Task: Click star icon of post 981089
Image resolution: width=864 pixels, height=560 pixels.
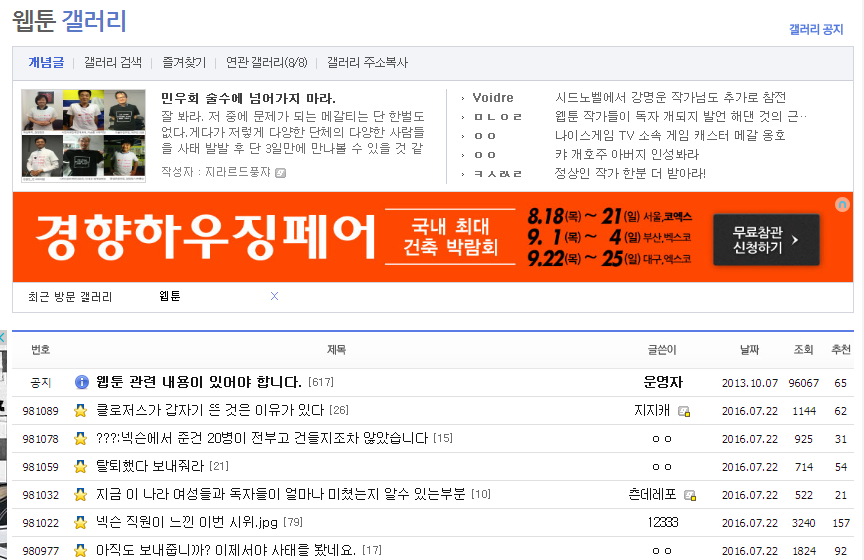Action: 80,410
